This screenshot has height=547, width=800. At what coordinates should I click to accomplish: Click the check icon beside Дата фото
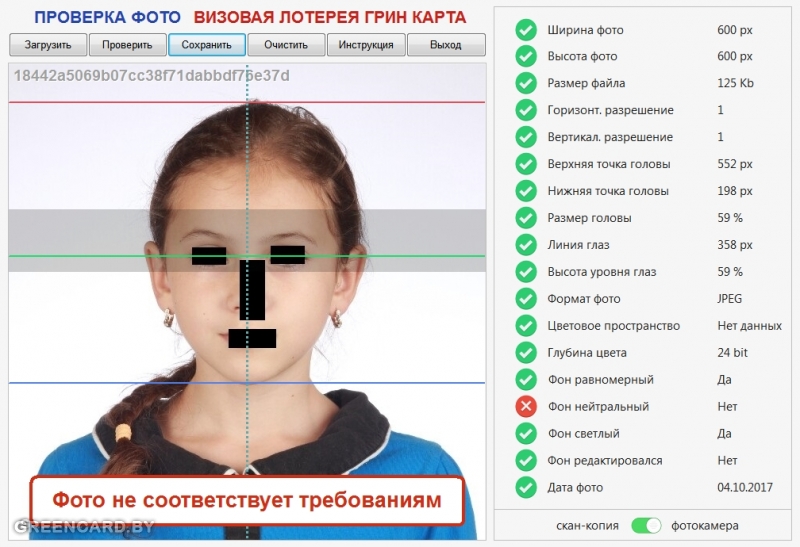pyautogui.click(x=526, y=487)
